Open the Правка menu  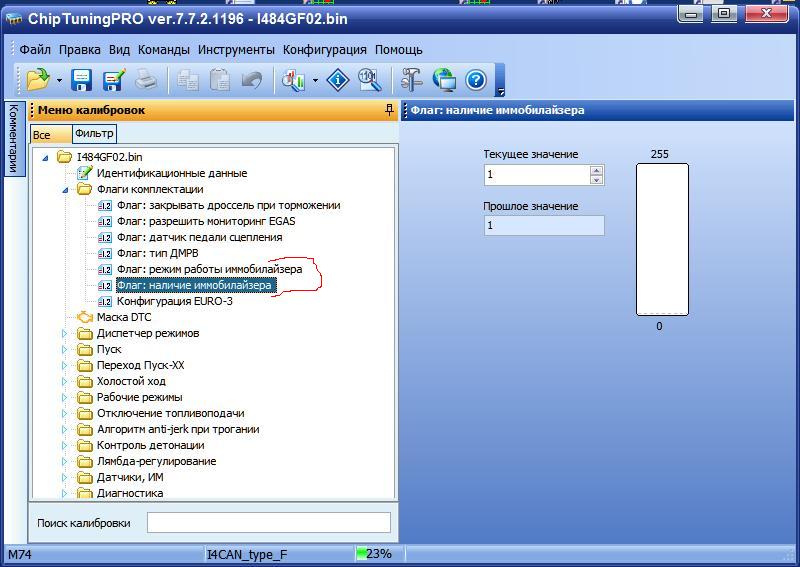[80, 50]
